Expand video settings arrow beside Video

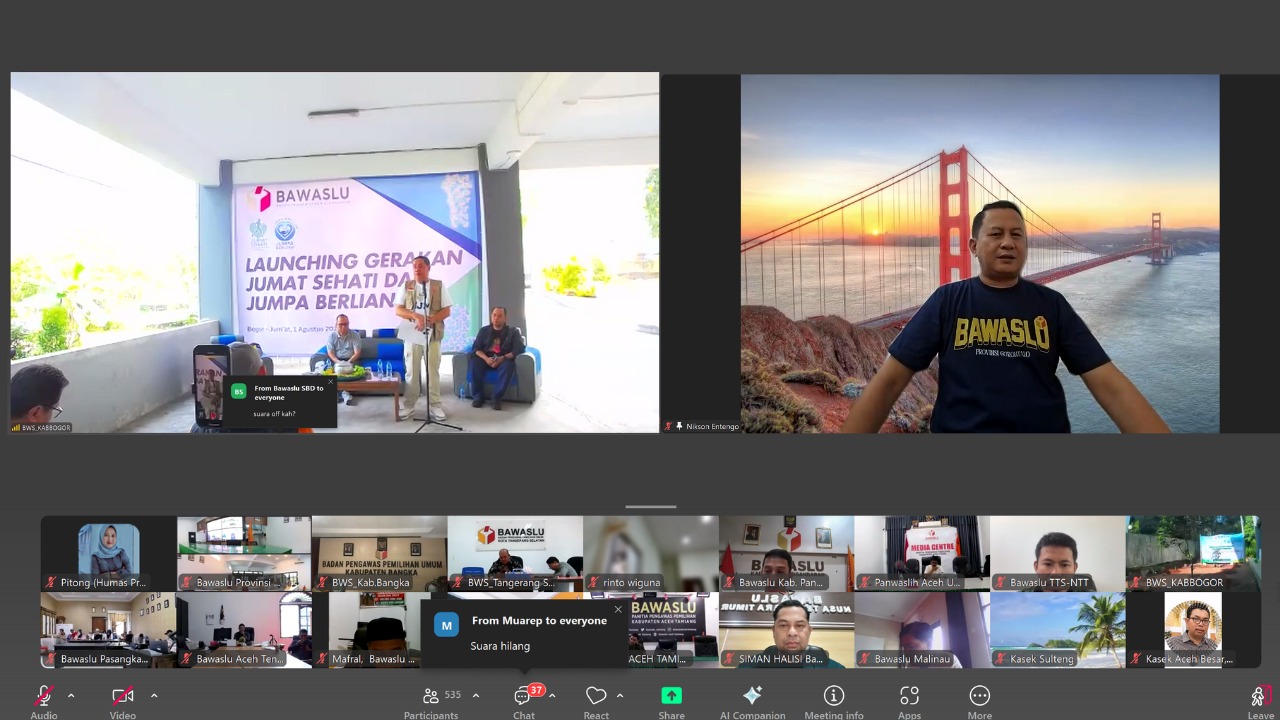(x=154, y=695)
